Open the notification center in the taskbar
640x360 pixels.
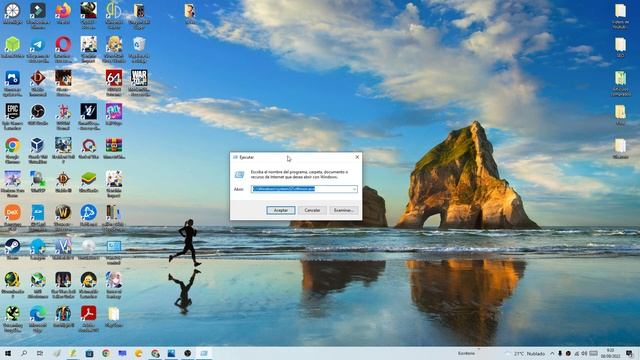click(x=629, y=353)
